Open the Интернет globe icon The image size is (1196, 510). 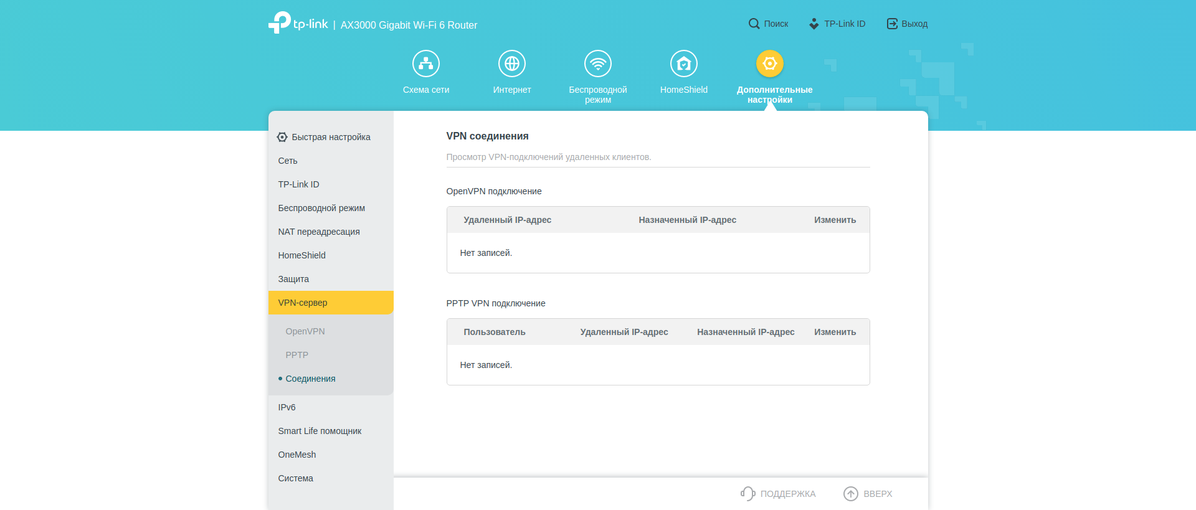[512, 64]
